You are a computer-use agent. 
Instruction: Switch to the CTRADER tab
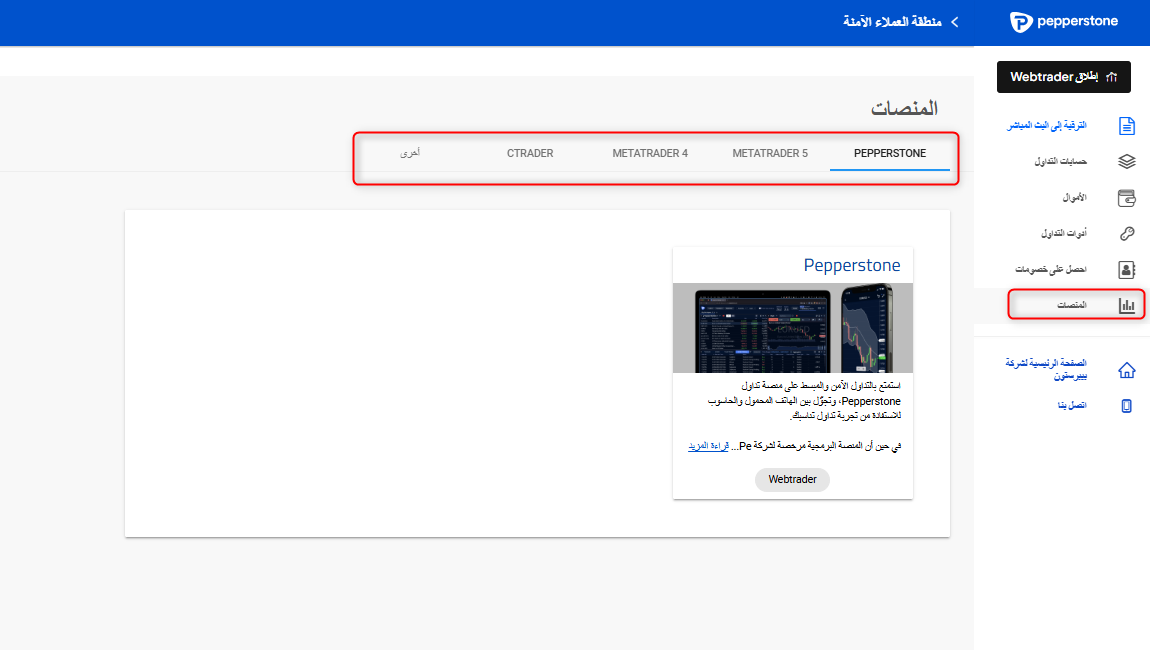click(530, 153)
